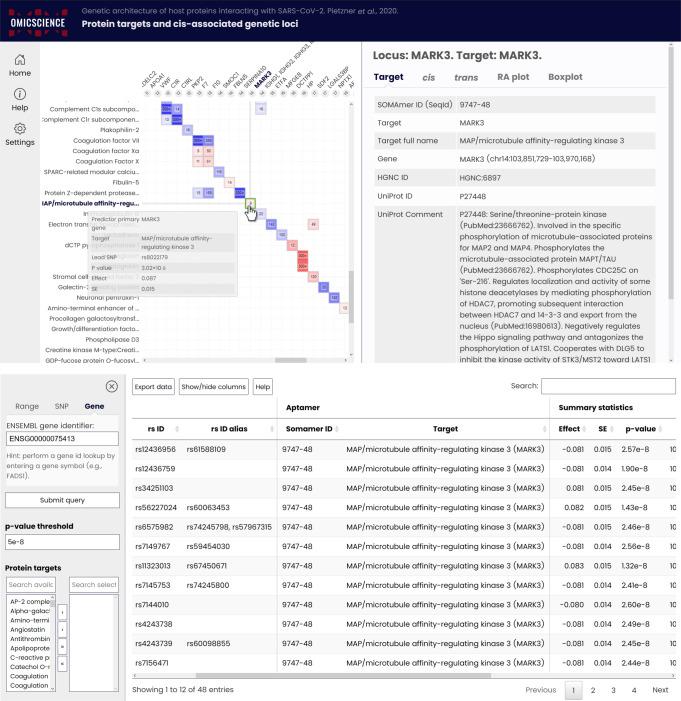The width and height of the screenshot is (681, 701).
Task: Open the RA plot tab
Action: 513,77
